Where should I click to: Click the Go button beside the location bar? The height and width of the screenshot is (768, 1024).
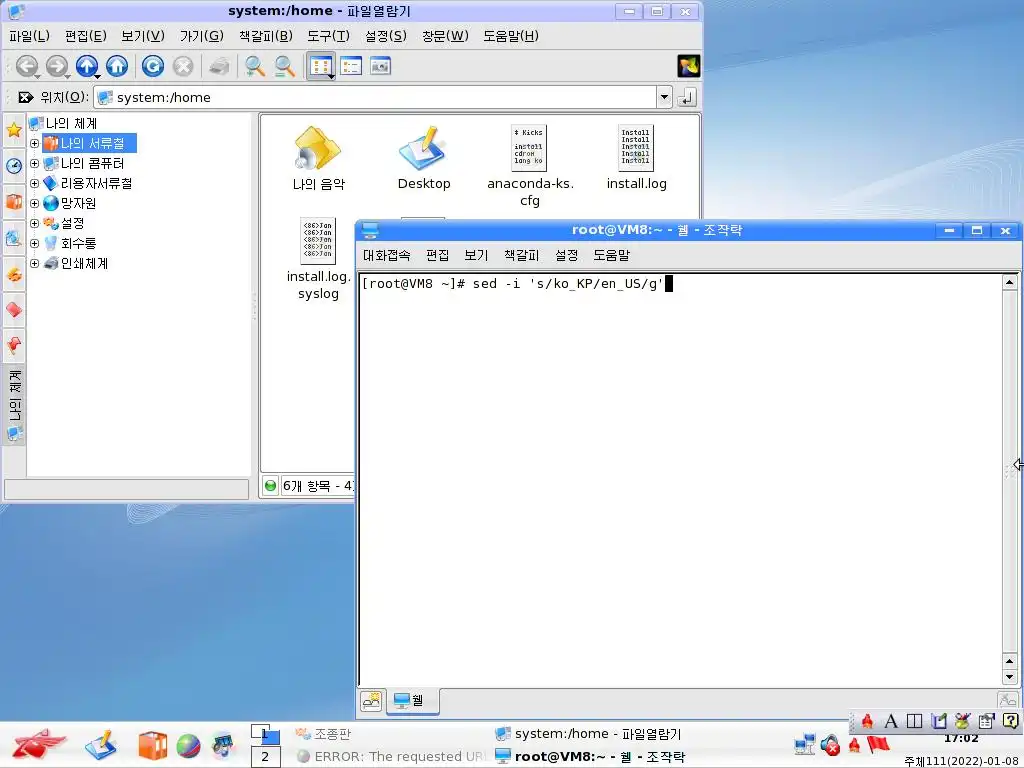(686, 97)
